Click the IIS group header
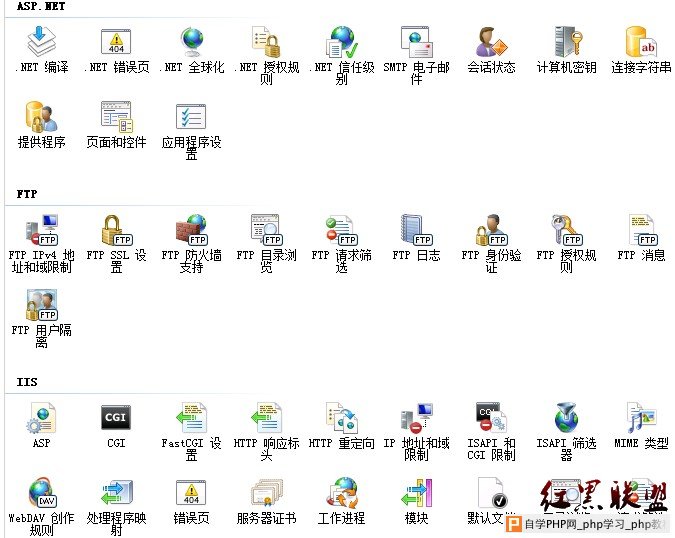This screenshot has height=538, width=675. click(x=27, y=382)
